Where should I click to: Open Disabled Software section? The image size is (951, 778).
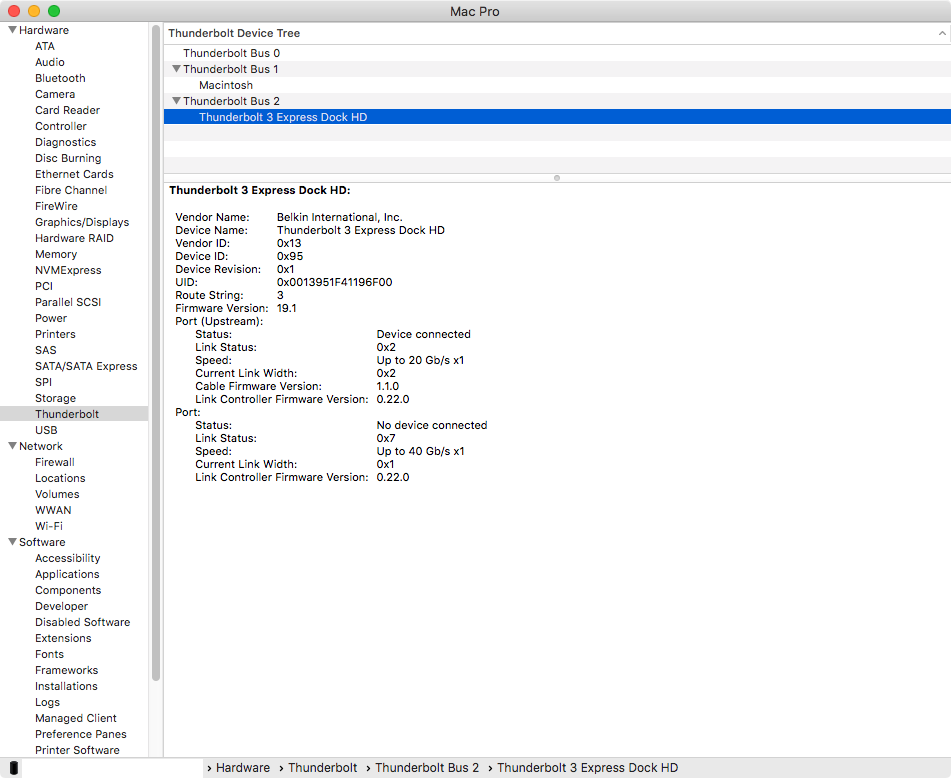82,622
